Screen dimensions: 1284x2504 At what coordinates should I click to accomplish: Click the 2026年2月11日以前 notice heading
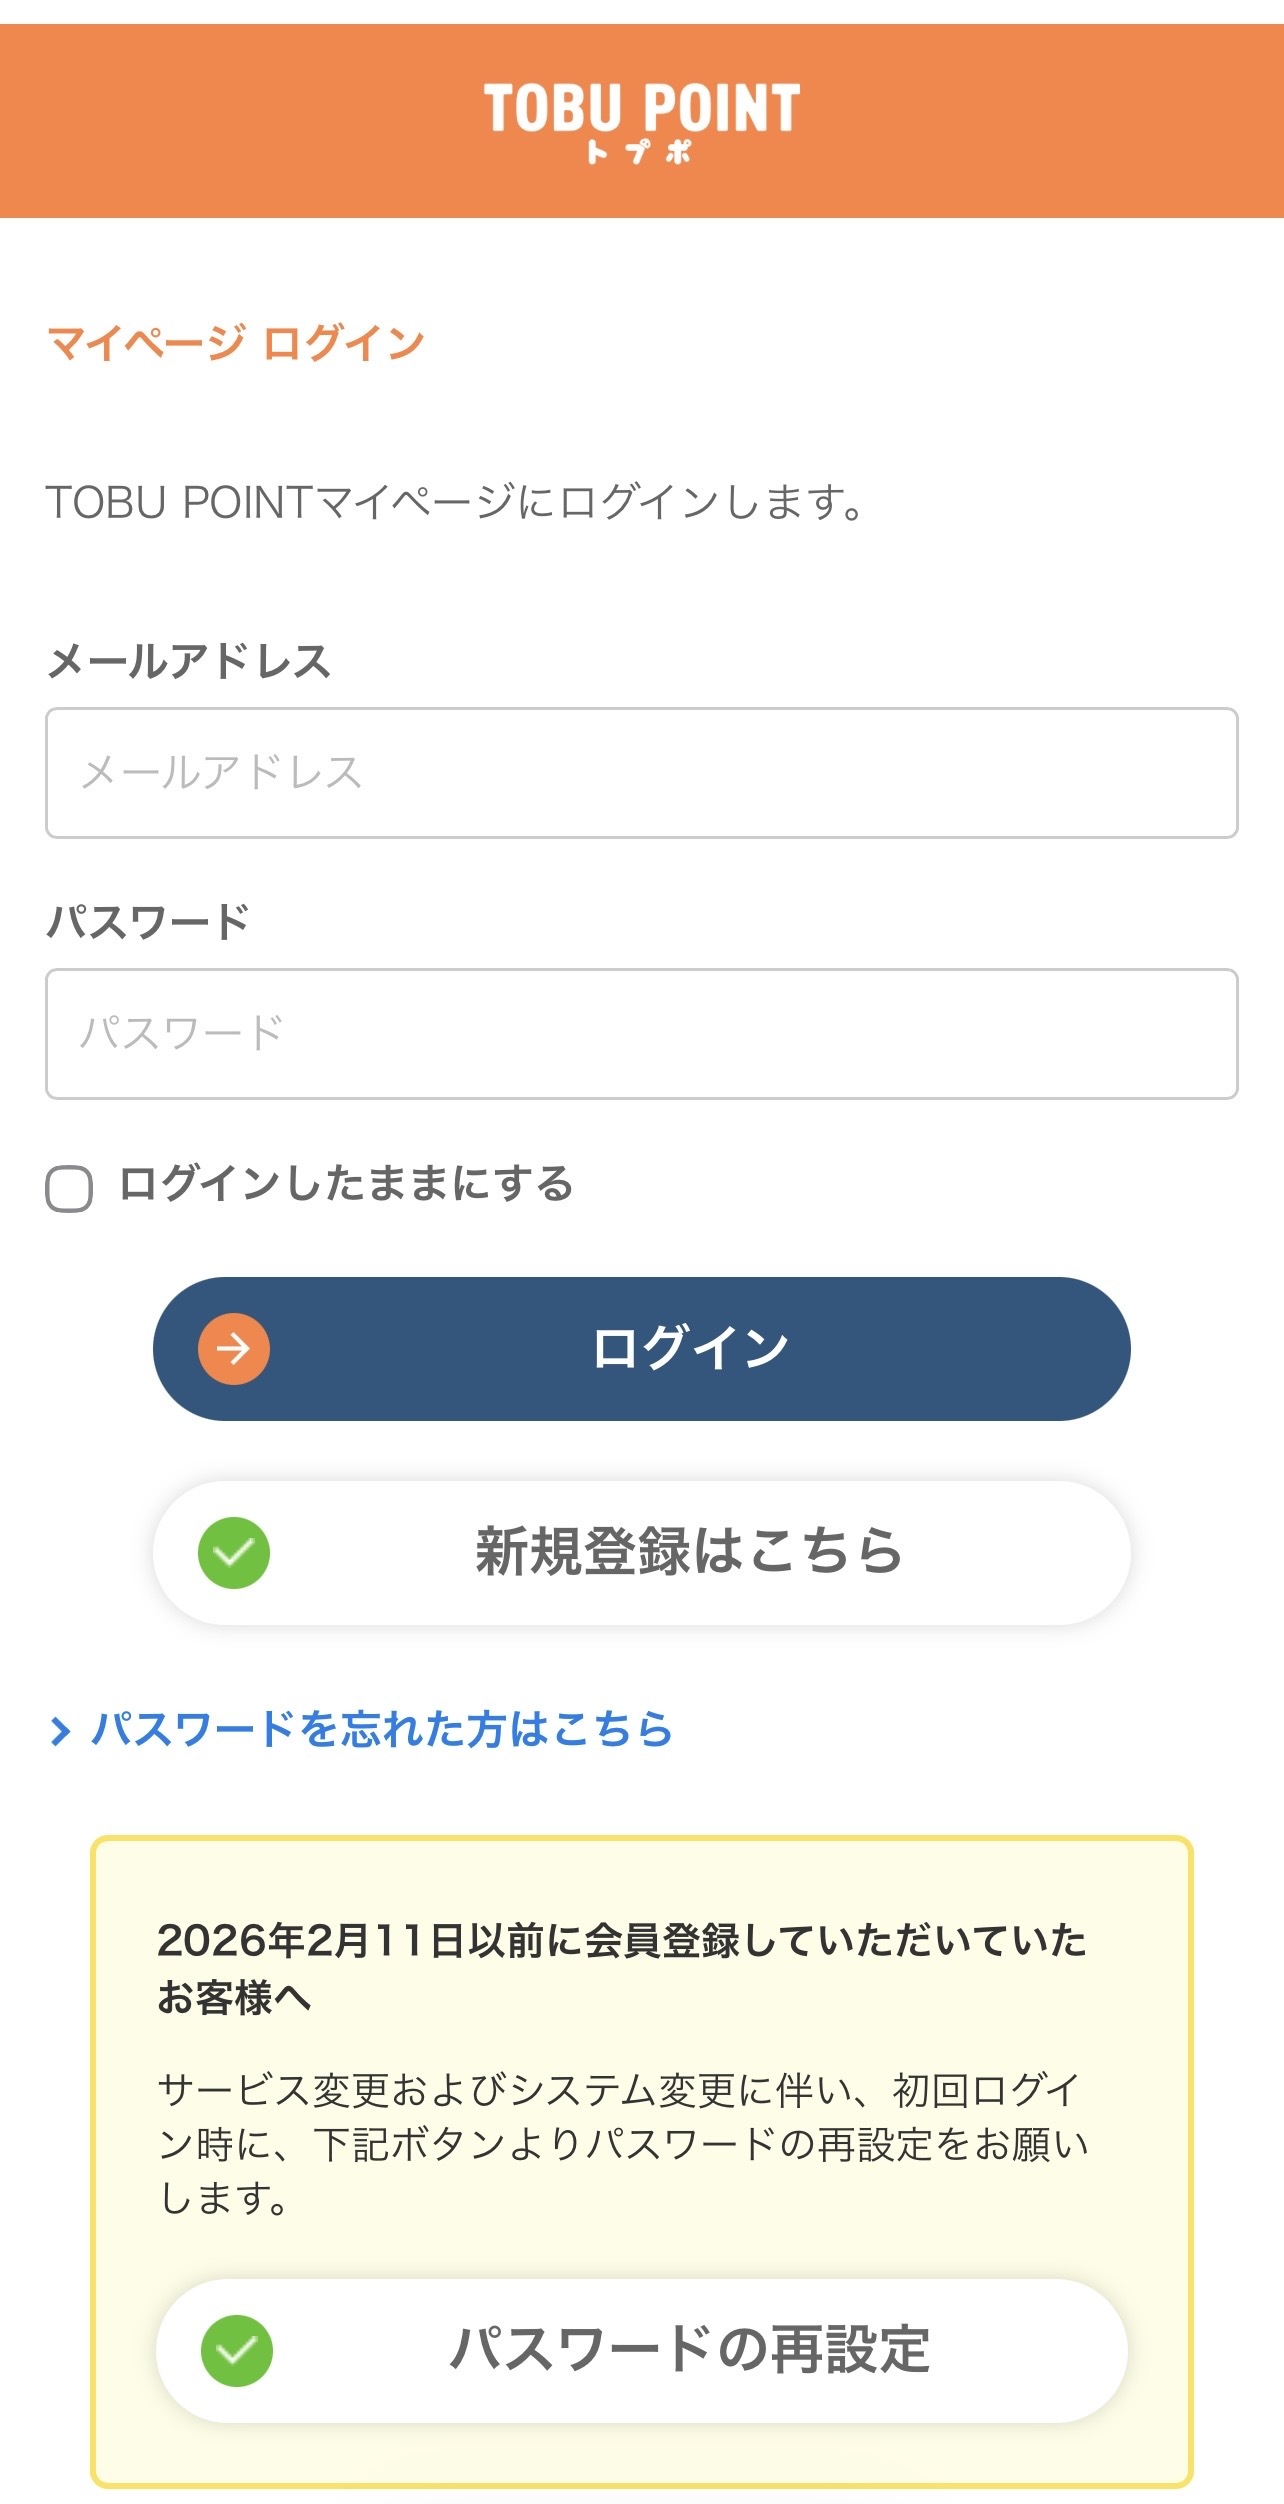click(621, 1968)
